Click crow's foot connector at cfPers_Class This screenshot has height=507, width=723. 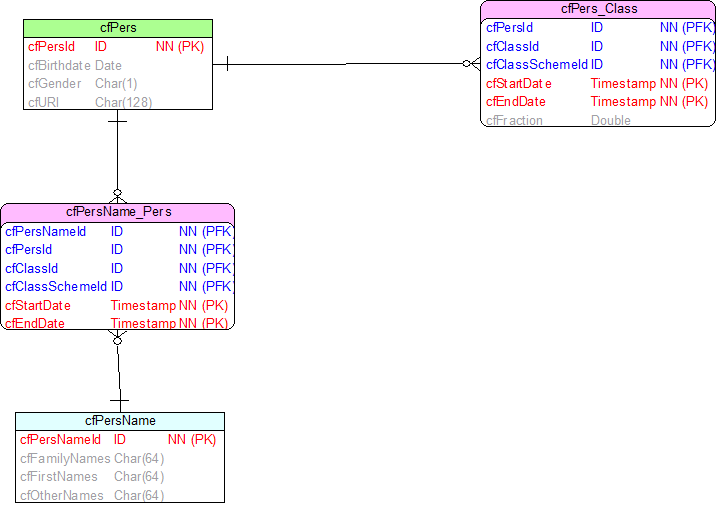(472, 64)
